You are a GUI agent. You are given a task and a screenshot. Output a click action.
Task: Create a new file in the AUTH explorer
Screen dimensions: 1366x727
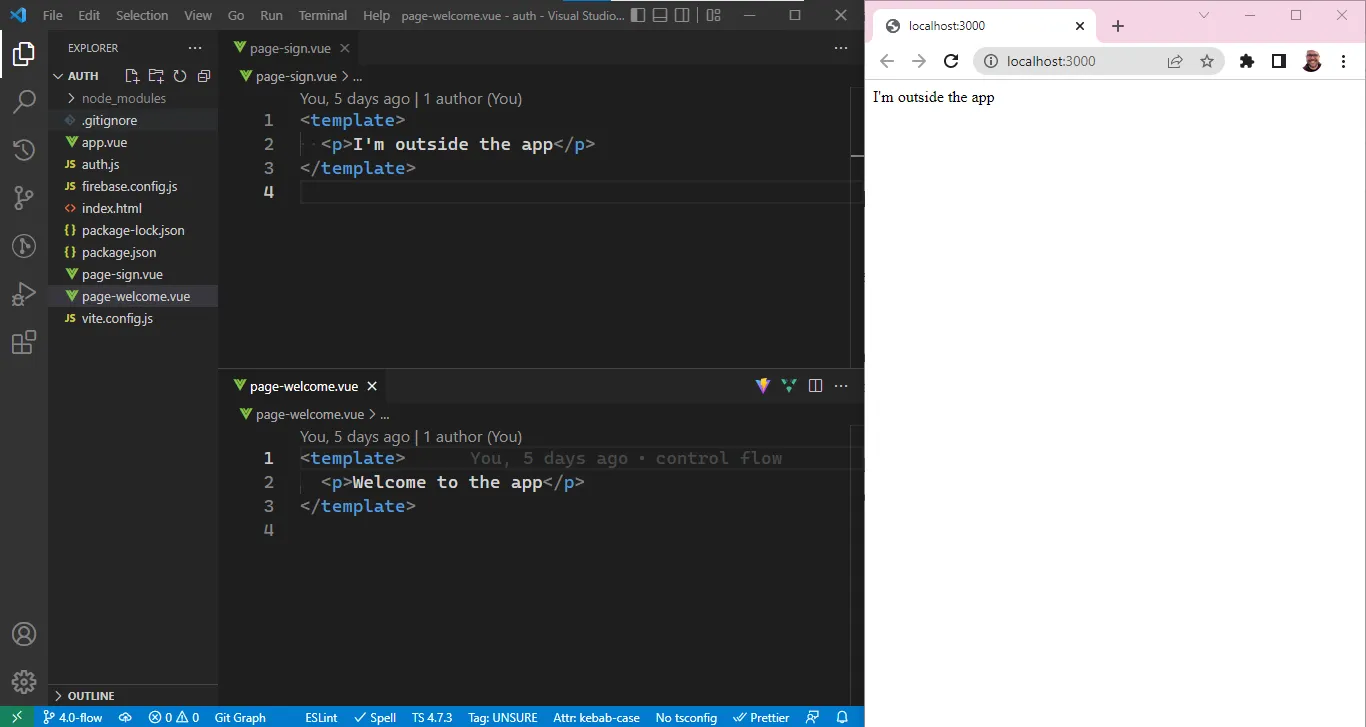click(131, 75)
